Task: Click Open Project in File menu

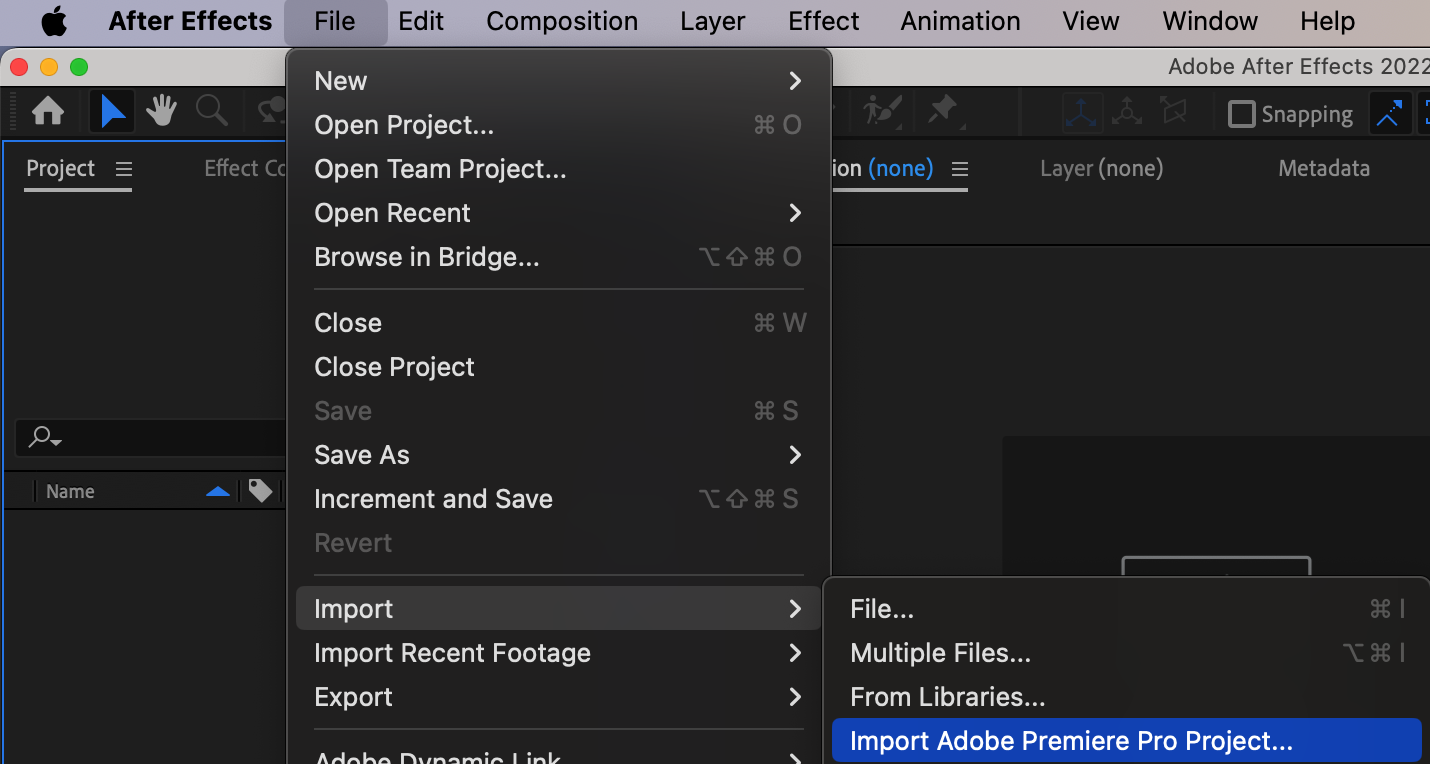Action: click(x=404, y=125)
